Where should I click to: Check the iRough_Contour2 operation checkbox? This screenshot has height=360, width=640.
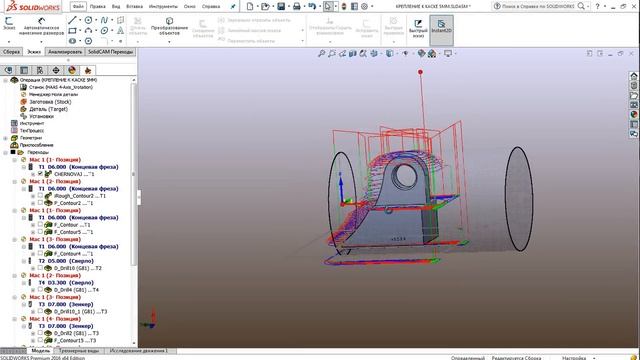40,196
